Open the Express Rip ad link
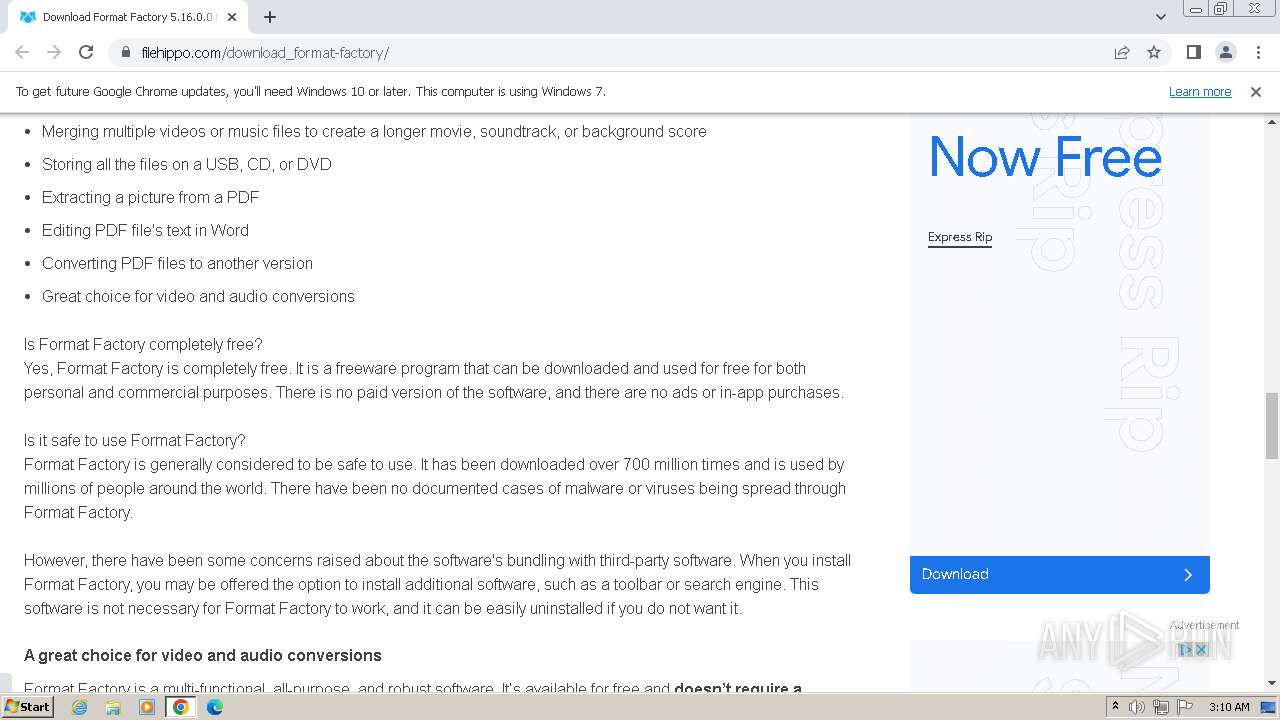This screenshot has height=720, width=1280. 960,237
